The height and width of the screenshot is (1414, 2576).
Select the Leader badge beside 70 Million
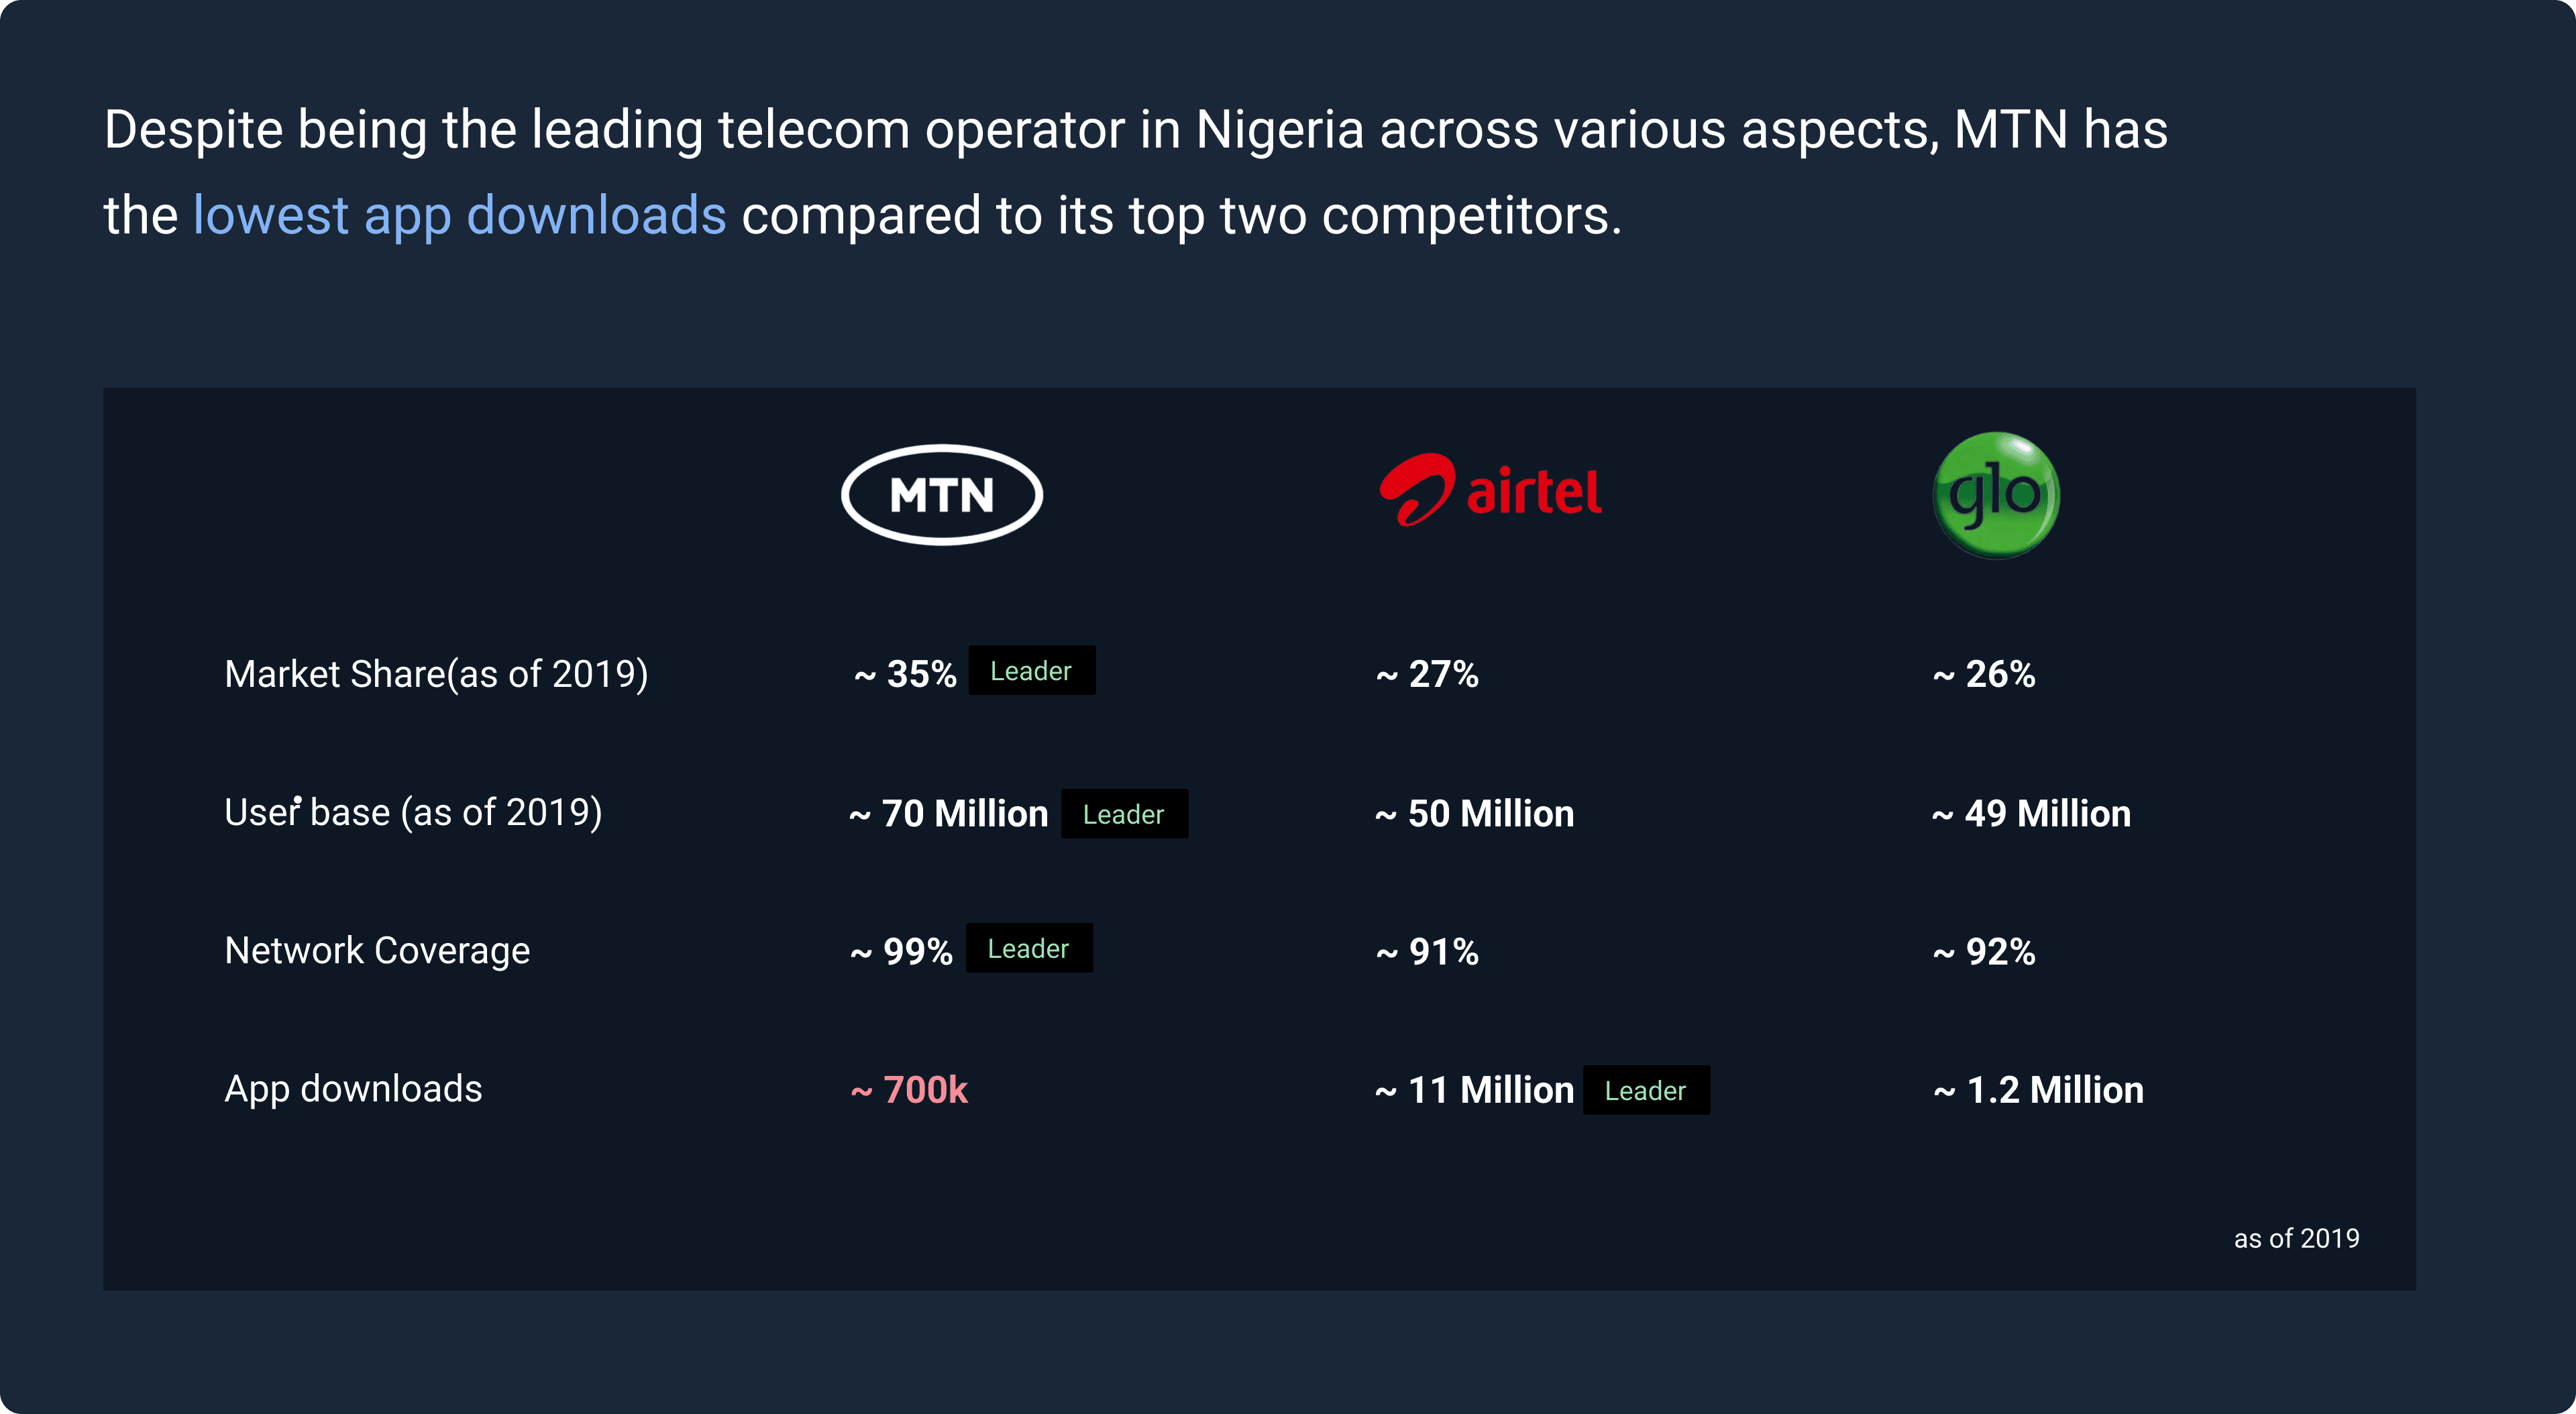1124,814
